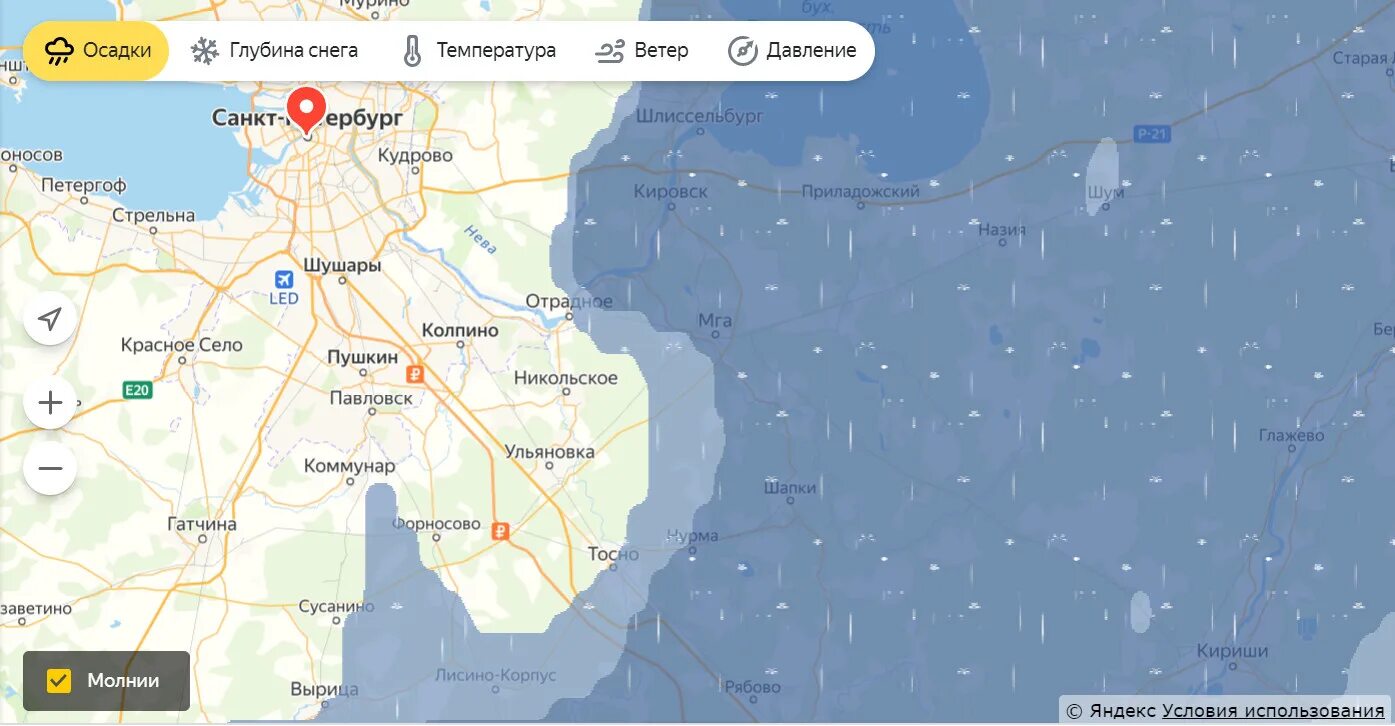
Task: Click the Кировск town label
Action: (671, 191)
